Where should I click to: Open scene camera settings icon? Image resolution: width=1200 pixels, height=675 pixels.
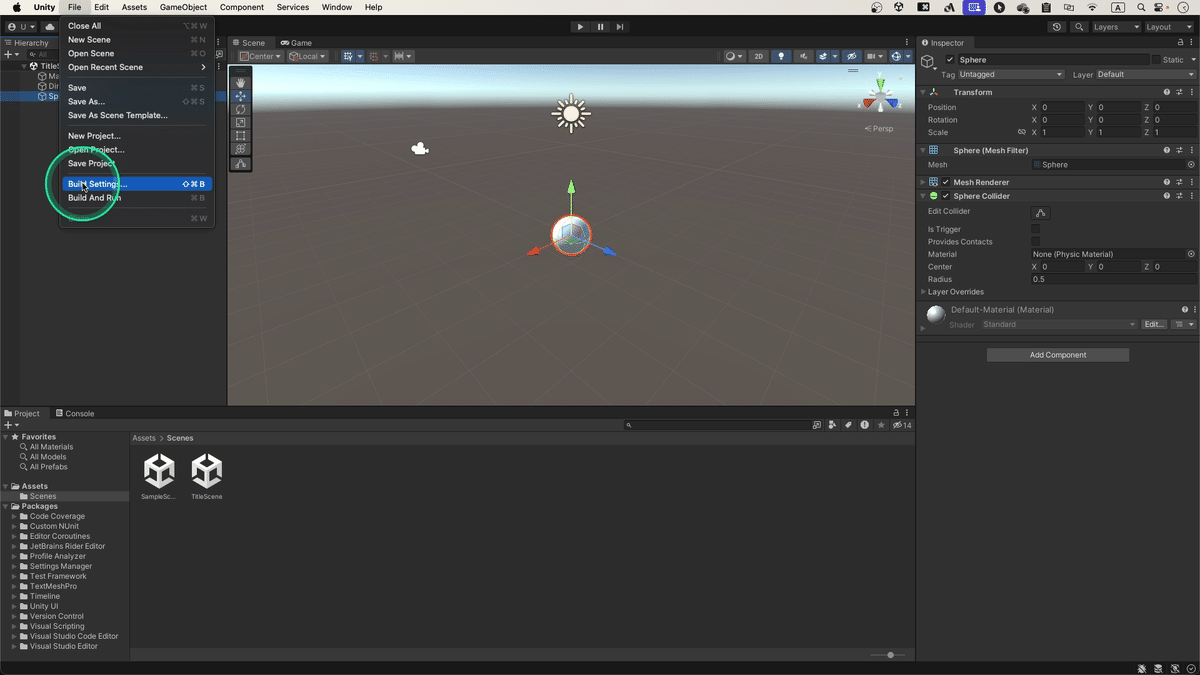(874, 56)
